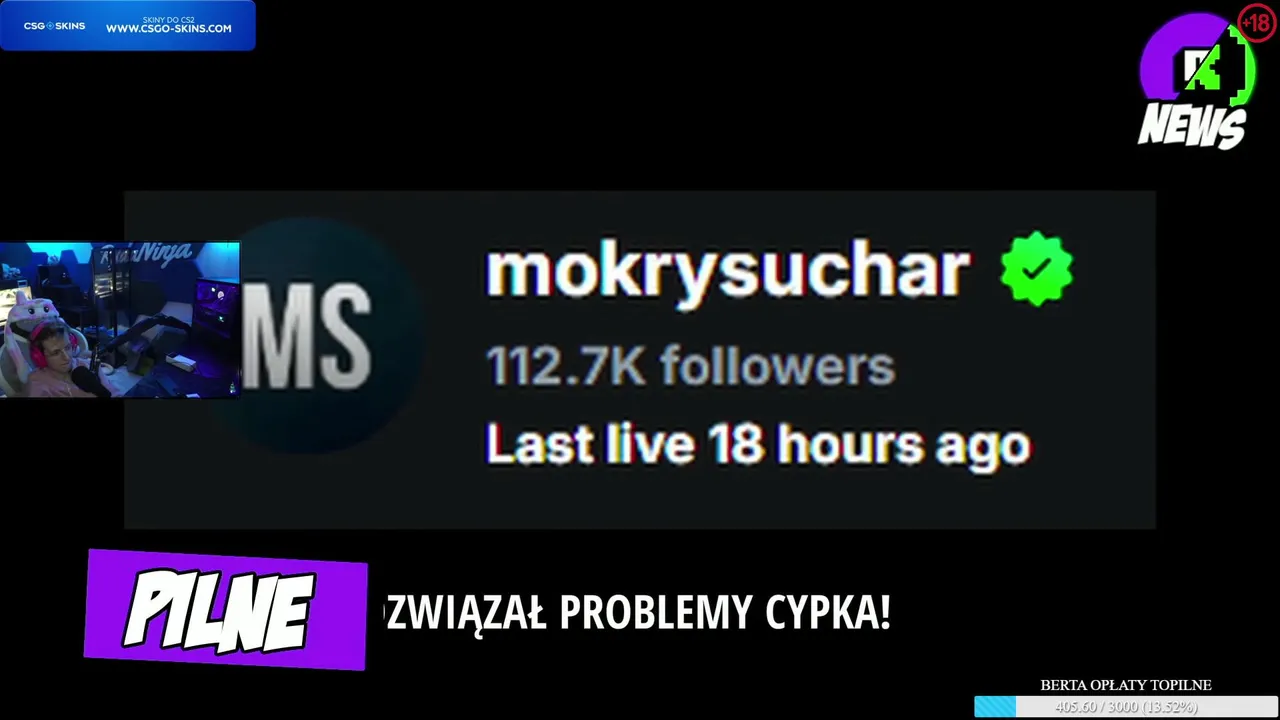Open the www.csgo-skins.com link

point(168,28)
